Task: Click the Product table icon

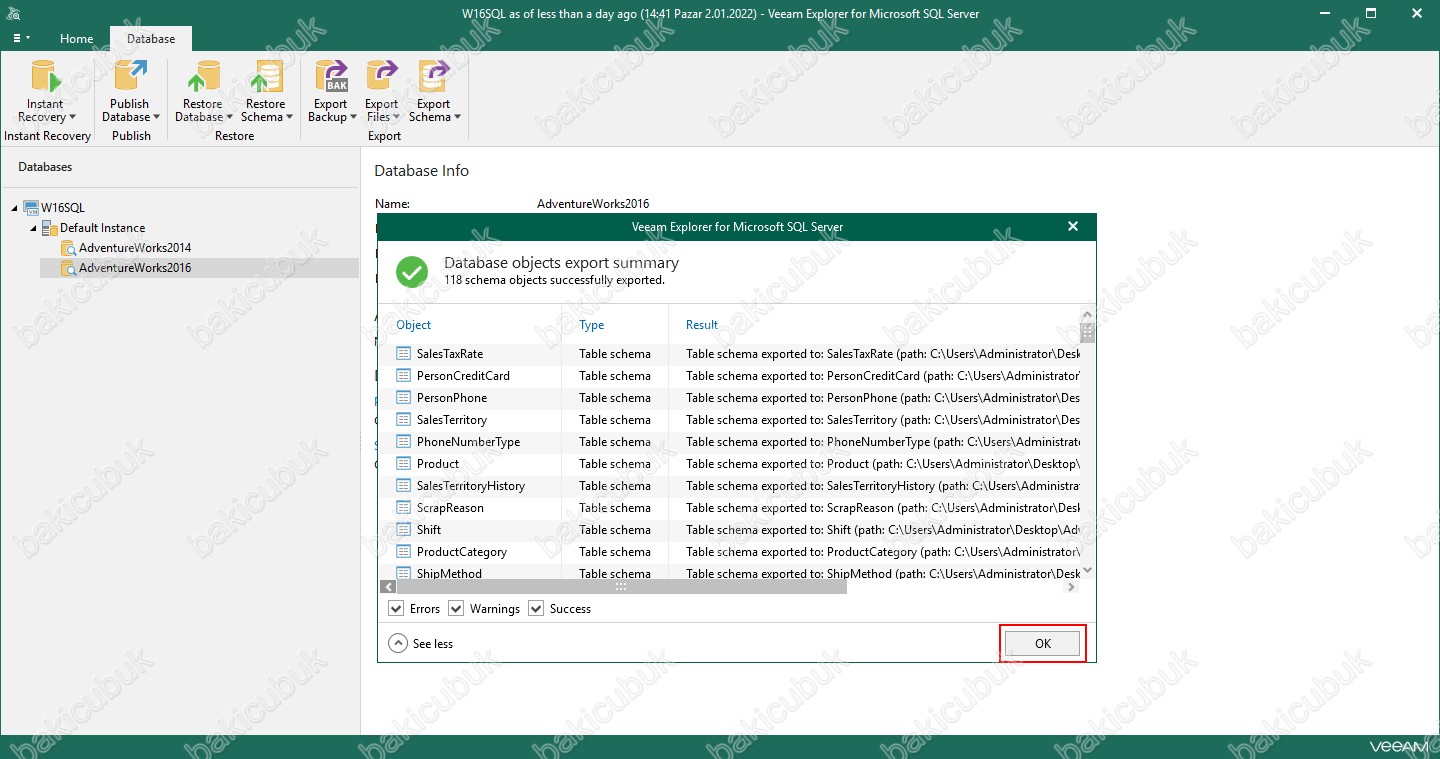Action: point(404,464)
